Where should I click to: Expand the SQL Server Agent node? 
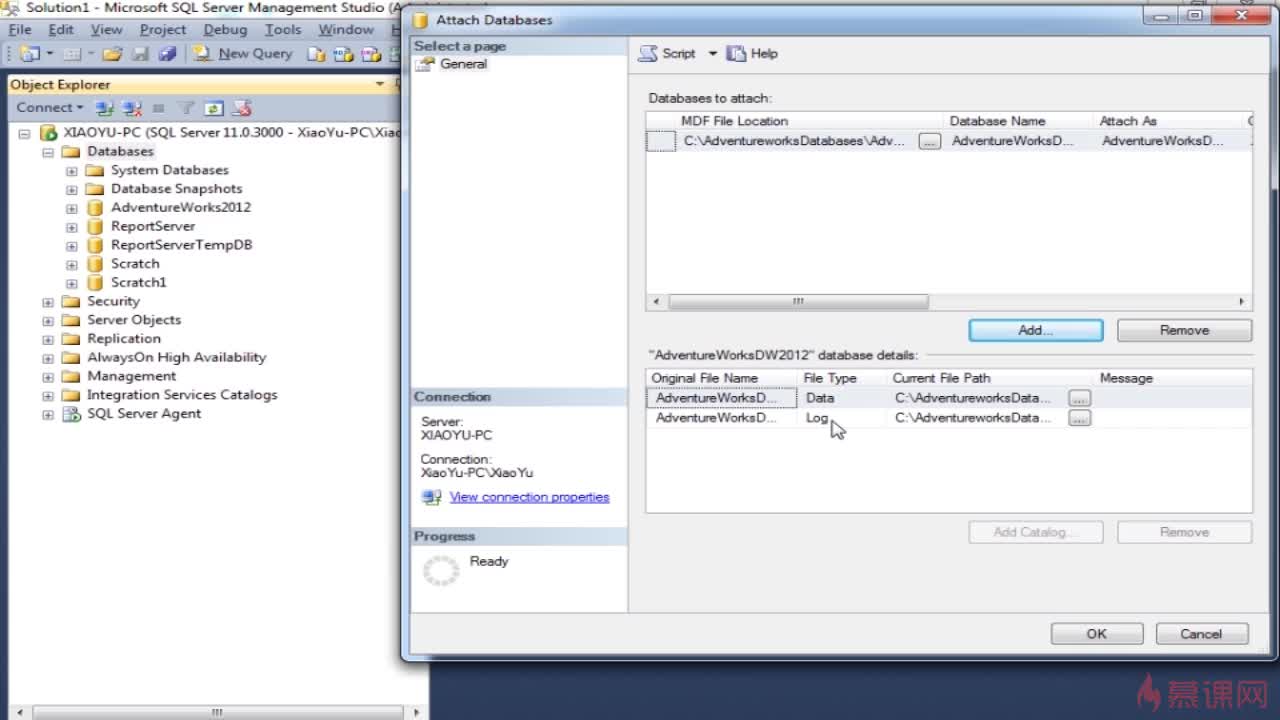point(48,414)
